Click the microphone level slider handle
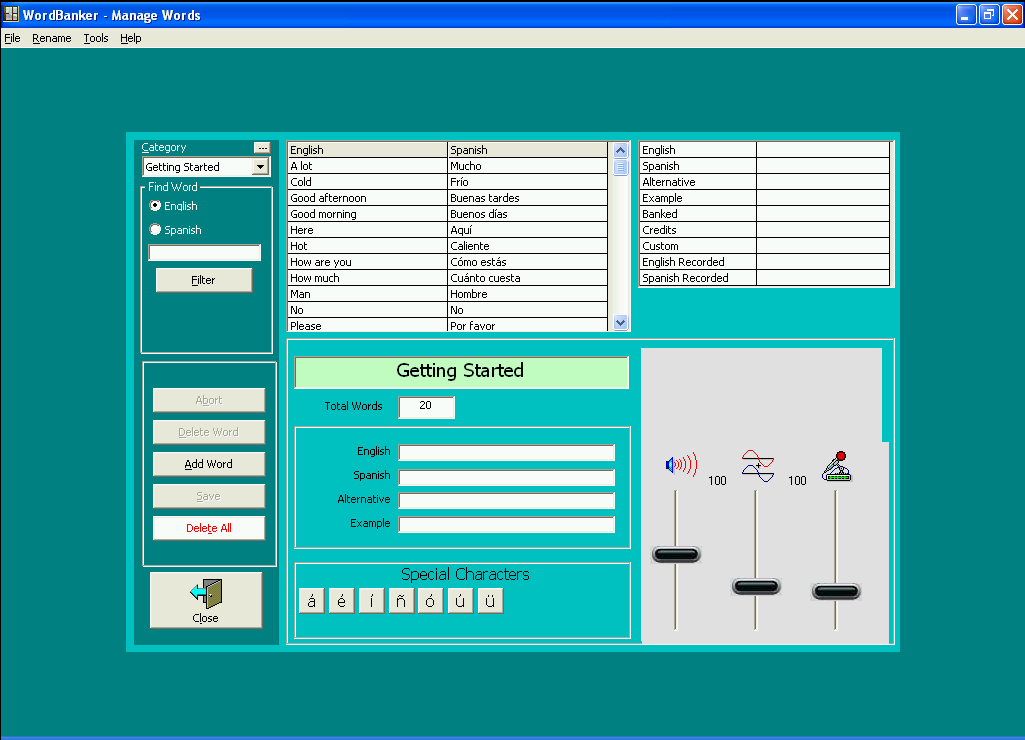The width and height of the screenshot is (1025, 740). pos(836,592)
